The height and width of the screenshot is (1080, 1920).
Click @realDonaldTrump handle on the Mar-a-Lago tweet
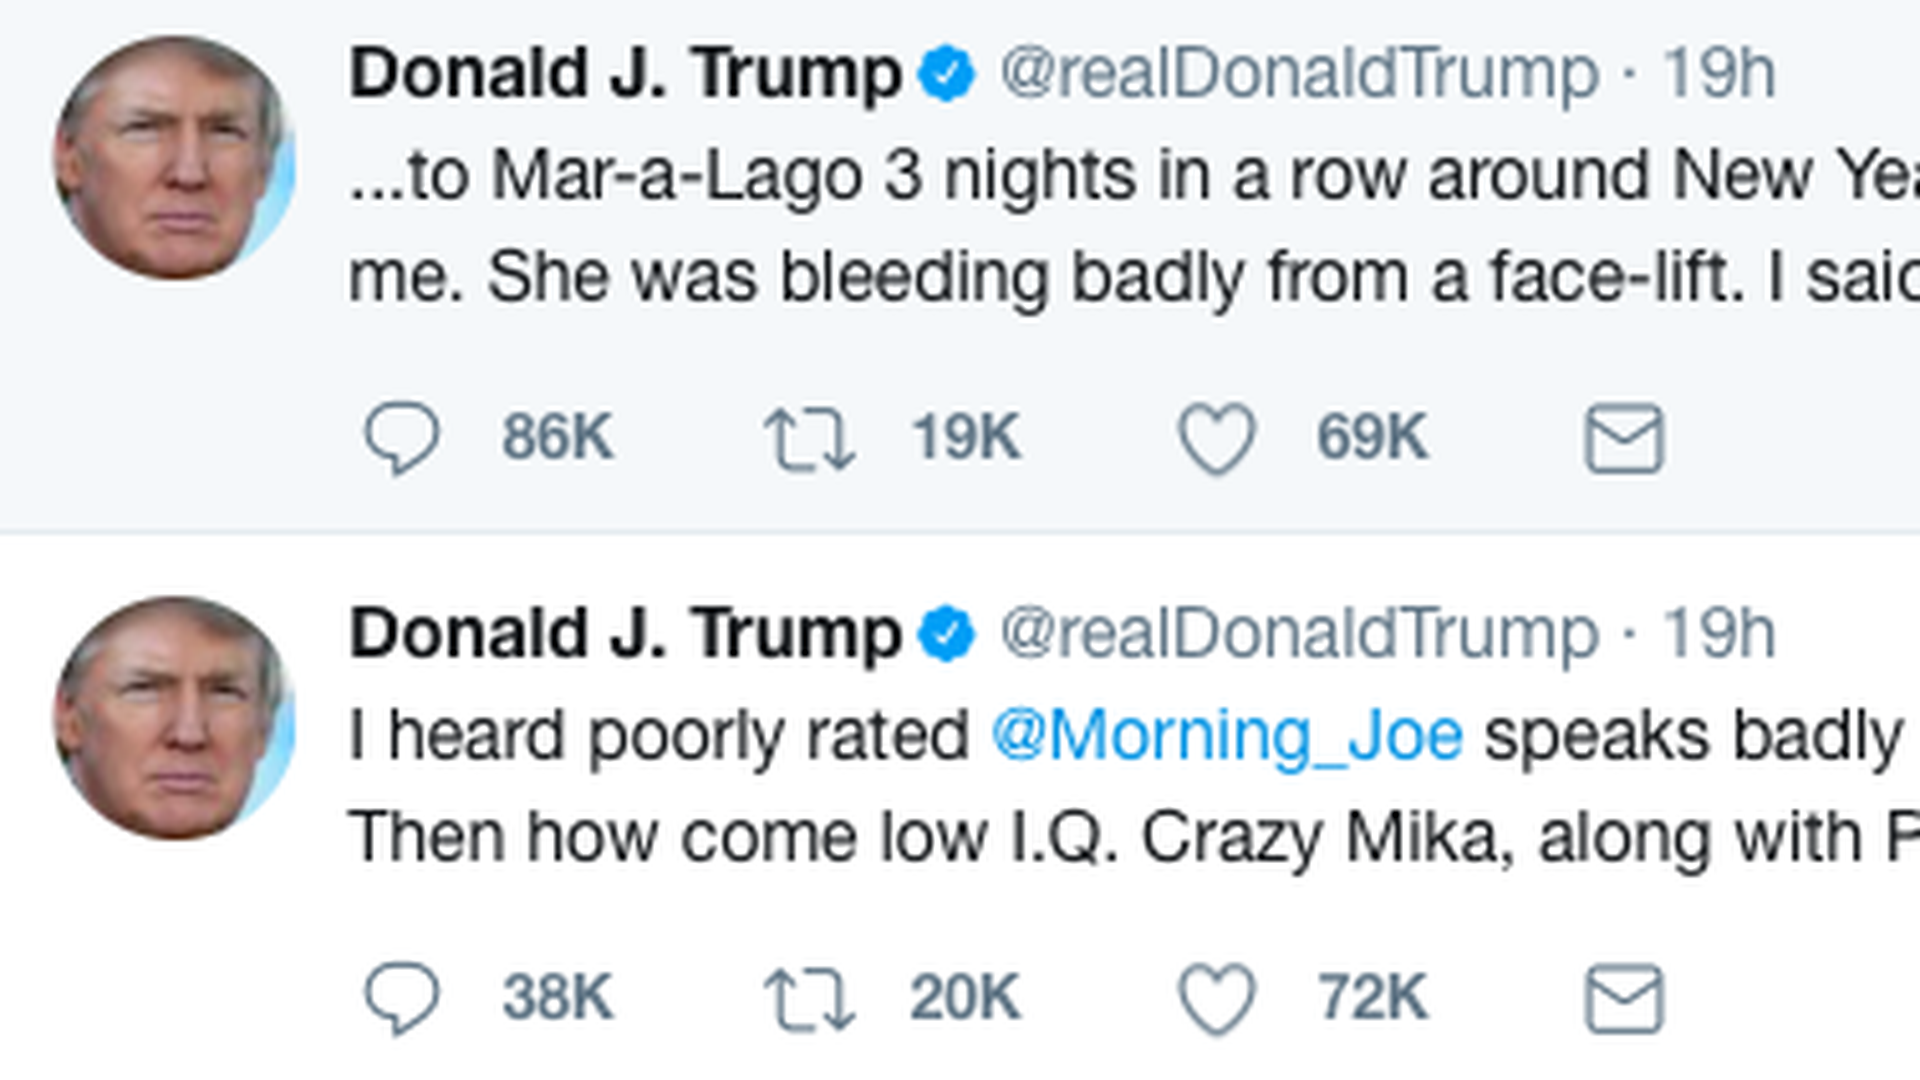[1298, 74]
